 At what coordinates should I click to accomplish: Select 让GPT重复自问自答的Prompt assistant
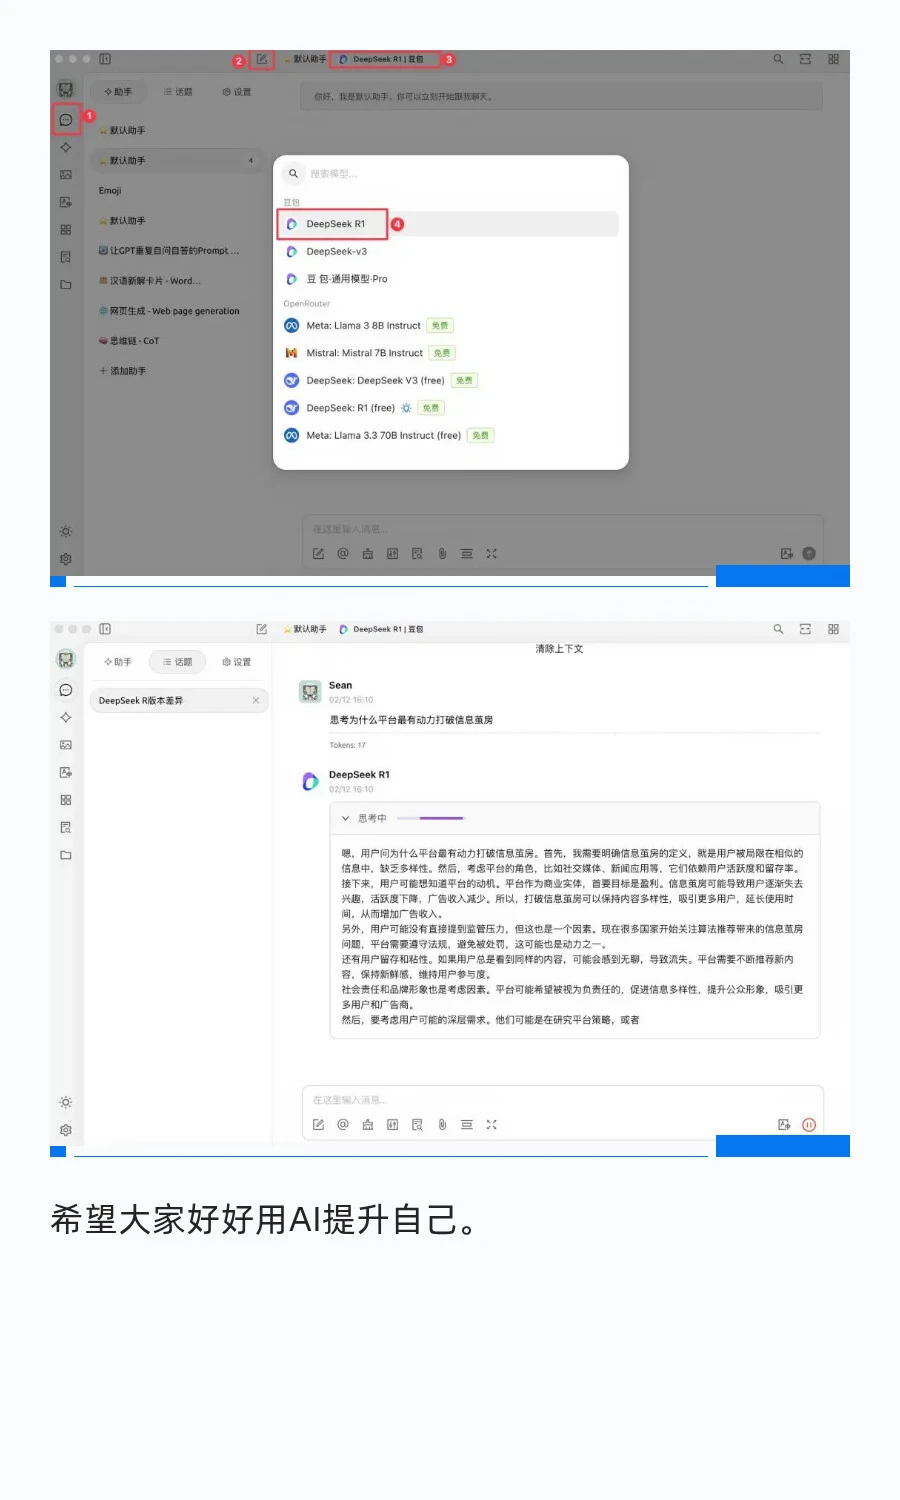(169, 250)
